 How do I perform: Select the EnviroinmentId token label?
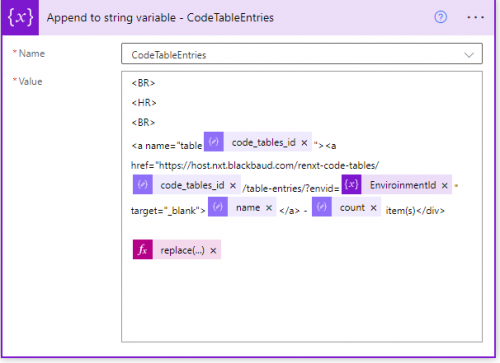click(403, 185)
